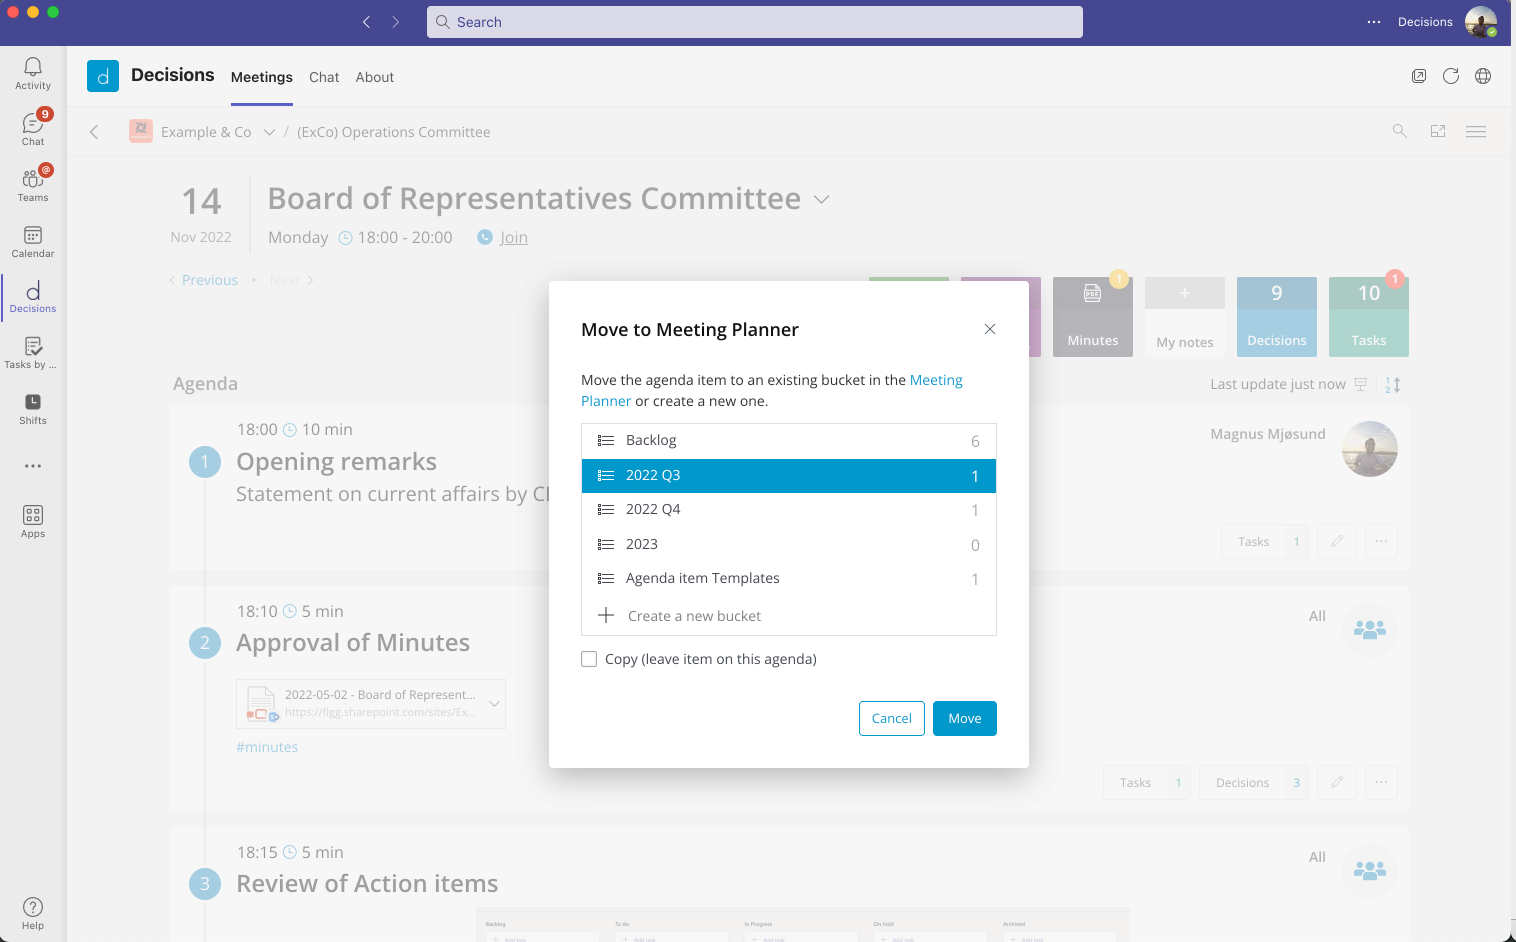
Task: Cancel the move dialog
Action: 892,718
